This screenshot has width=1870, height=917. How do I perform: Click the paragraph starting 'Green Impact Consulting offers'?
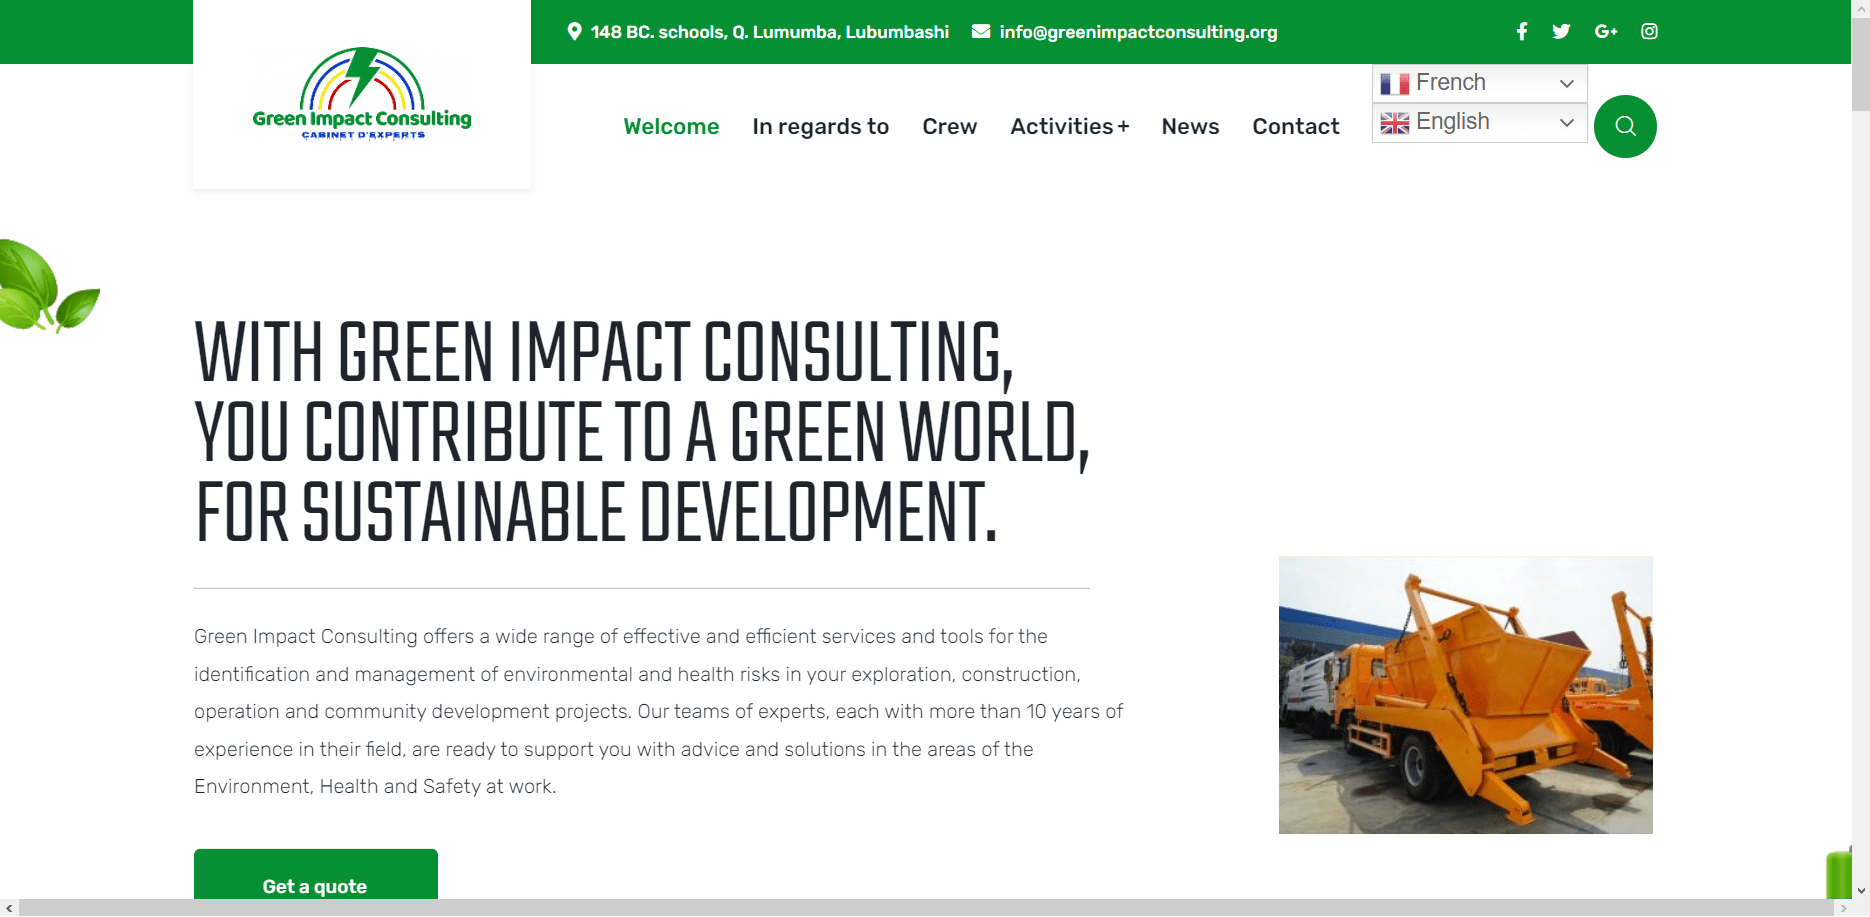pyautogui.click(x=658, y=711)
